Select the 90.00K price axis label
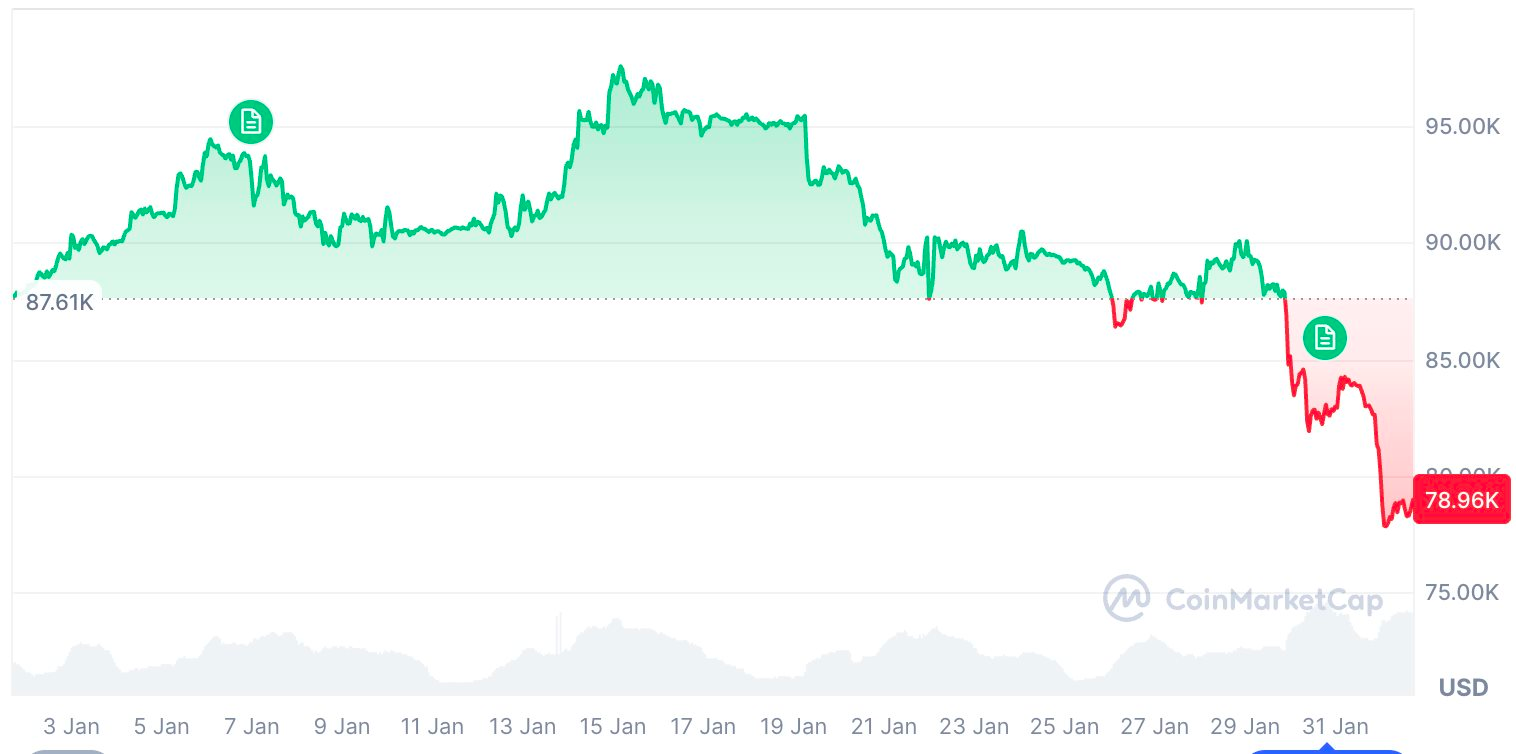1516x754 pixels. (1463, 243)
